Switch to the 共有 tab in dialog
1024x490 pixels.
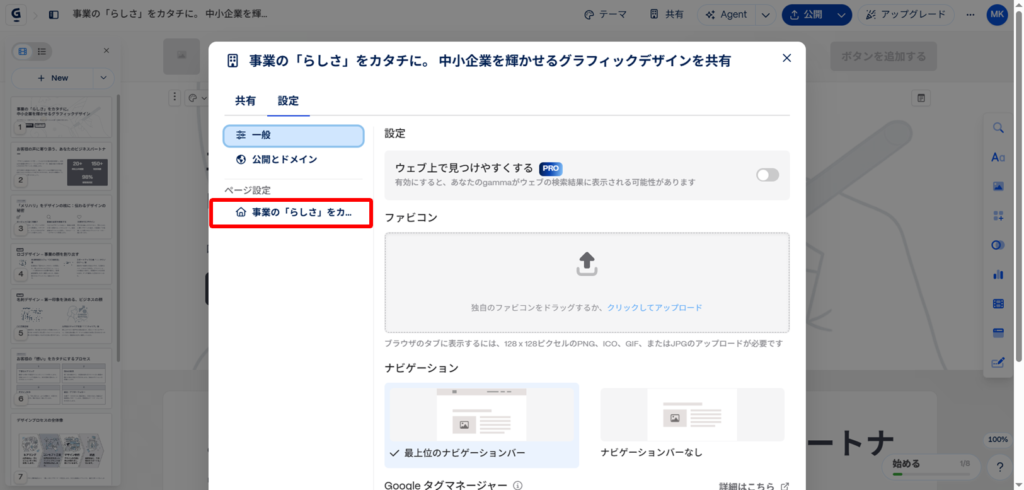click(245, 101)
